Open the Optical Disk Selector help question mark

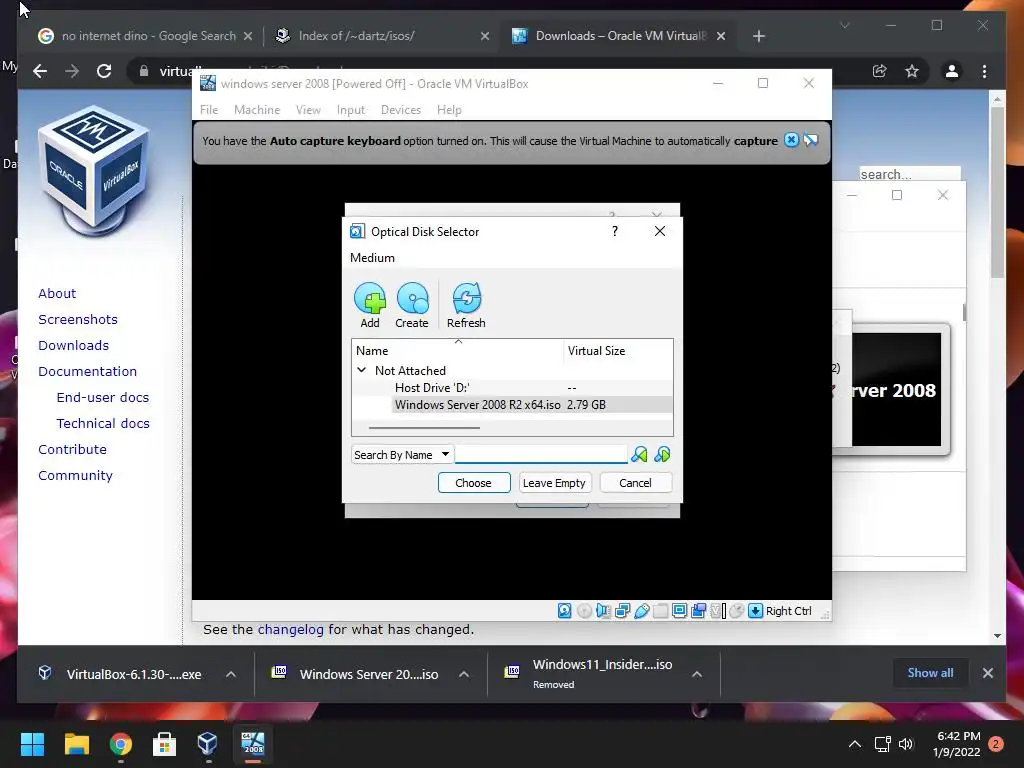click(x=615, y=231)
